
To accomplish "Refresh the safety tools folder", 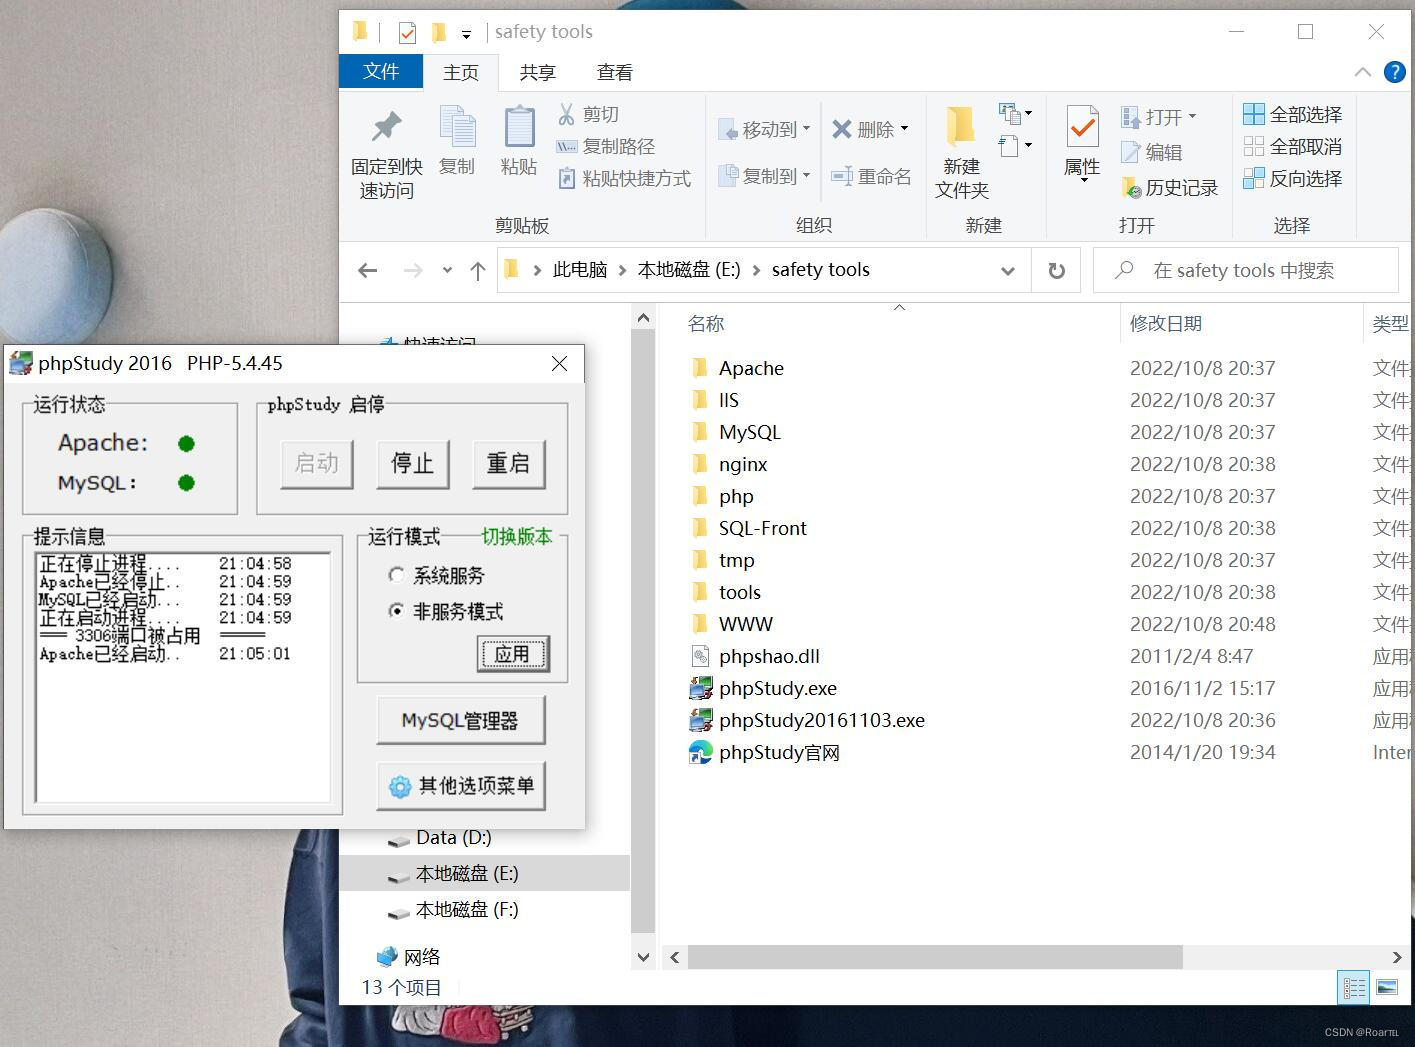I will click(x=1056, y=270).
